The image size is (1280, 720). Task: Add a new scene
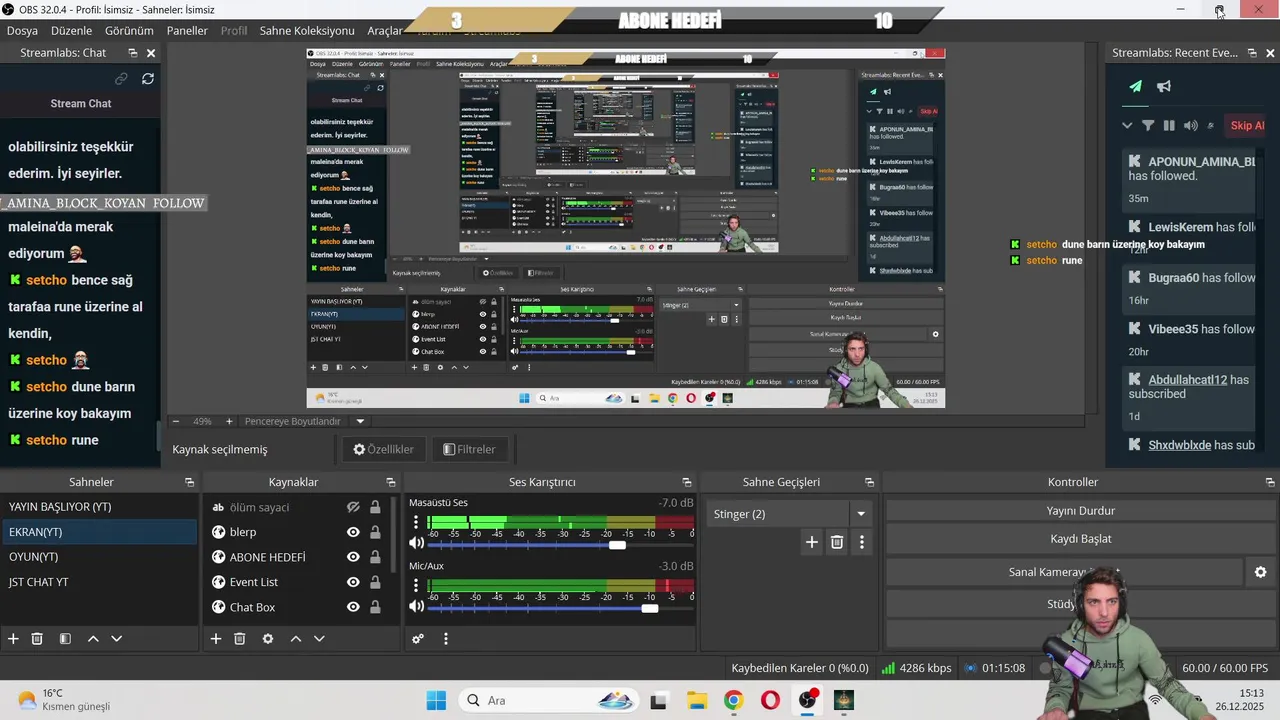(13, 639)
